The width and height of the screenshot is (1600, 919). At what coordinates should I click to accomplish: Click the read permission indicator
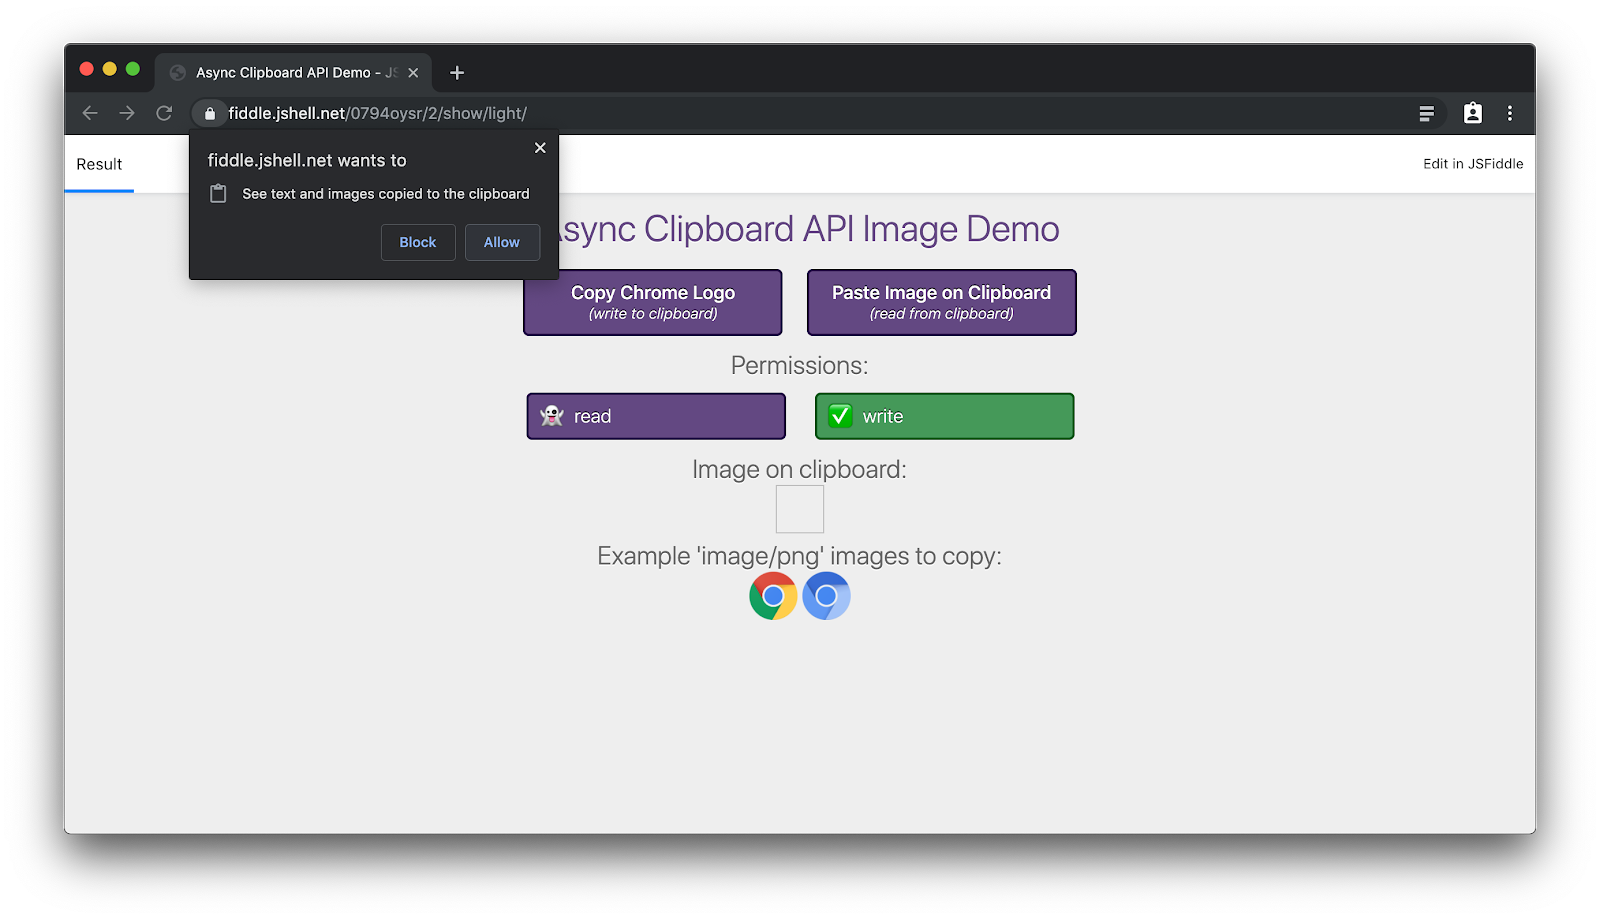(656, 416)
